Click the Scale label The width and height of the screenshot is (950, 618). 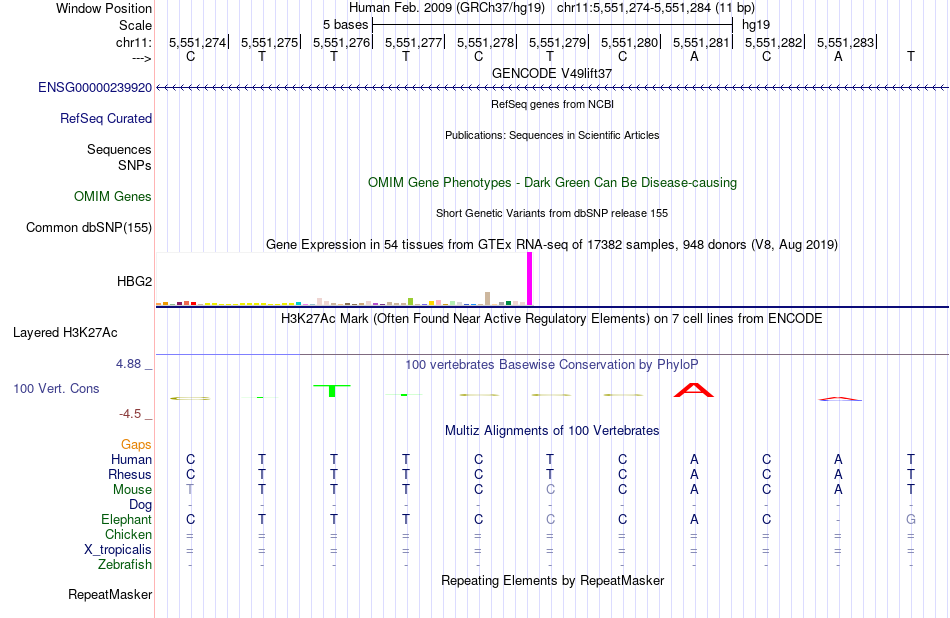[x=136, y=25]
